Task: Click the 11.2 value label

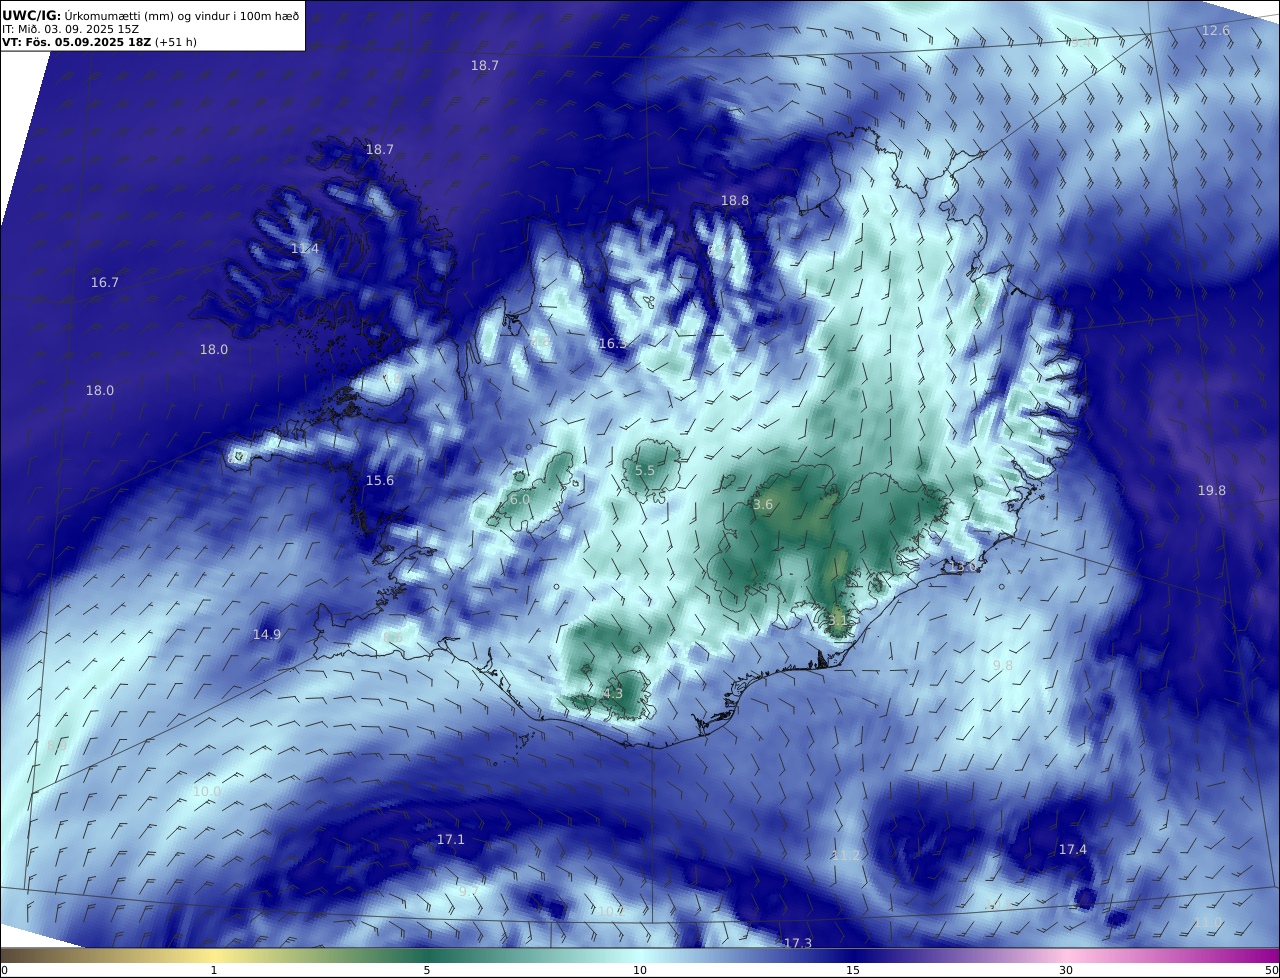Action: (846, 856)
